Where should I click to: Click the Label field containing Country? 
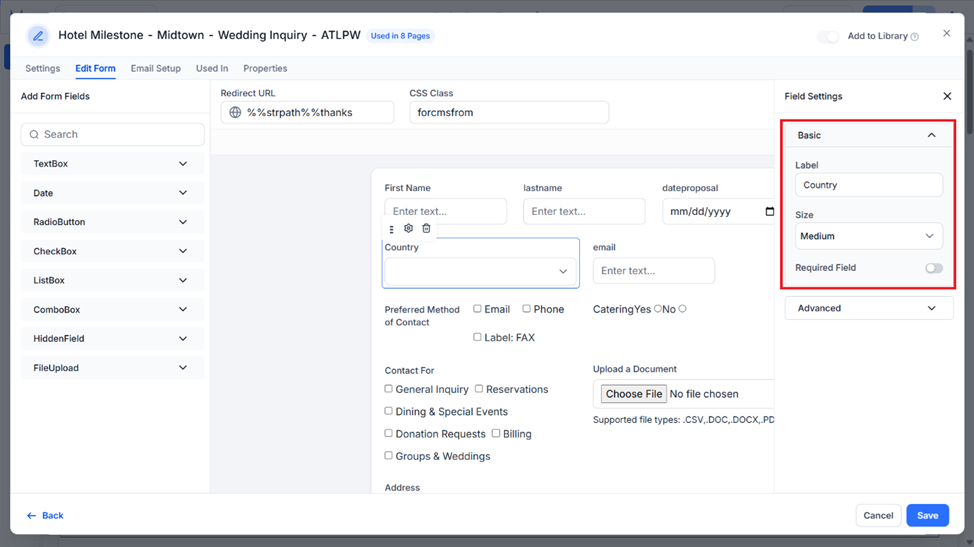[x=868, y=185]
